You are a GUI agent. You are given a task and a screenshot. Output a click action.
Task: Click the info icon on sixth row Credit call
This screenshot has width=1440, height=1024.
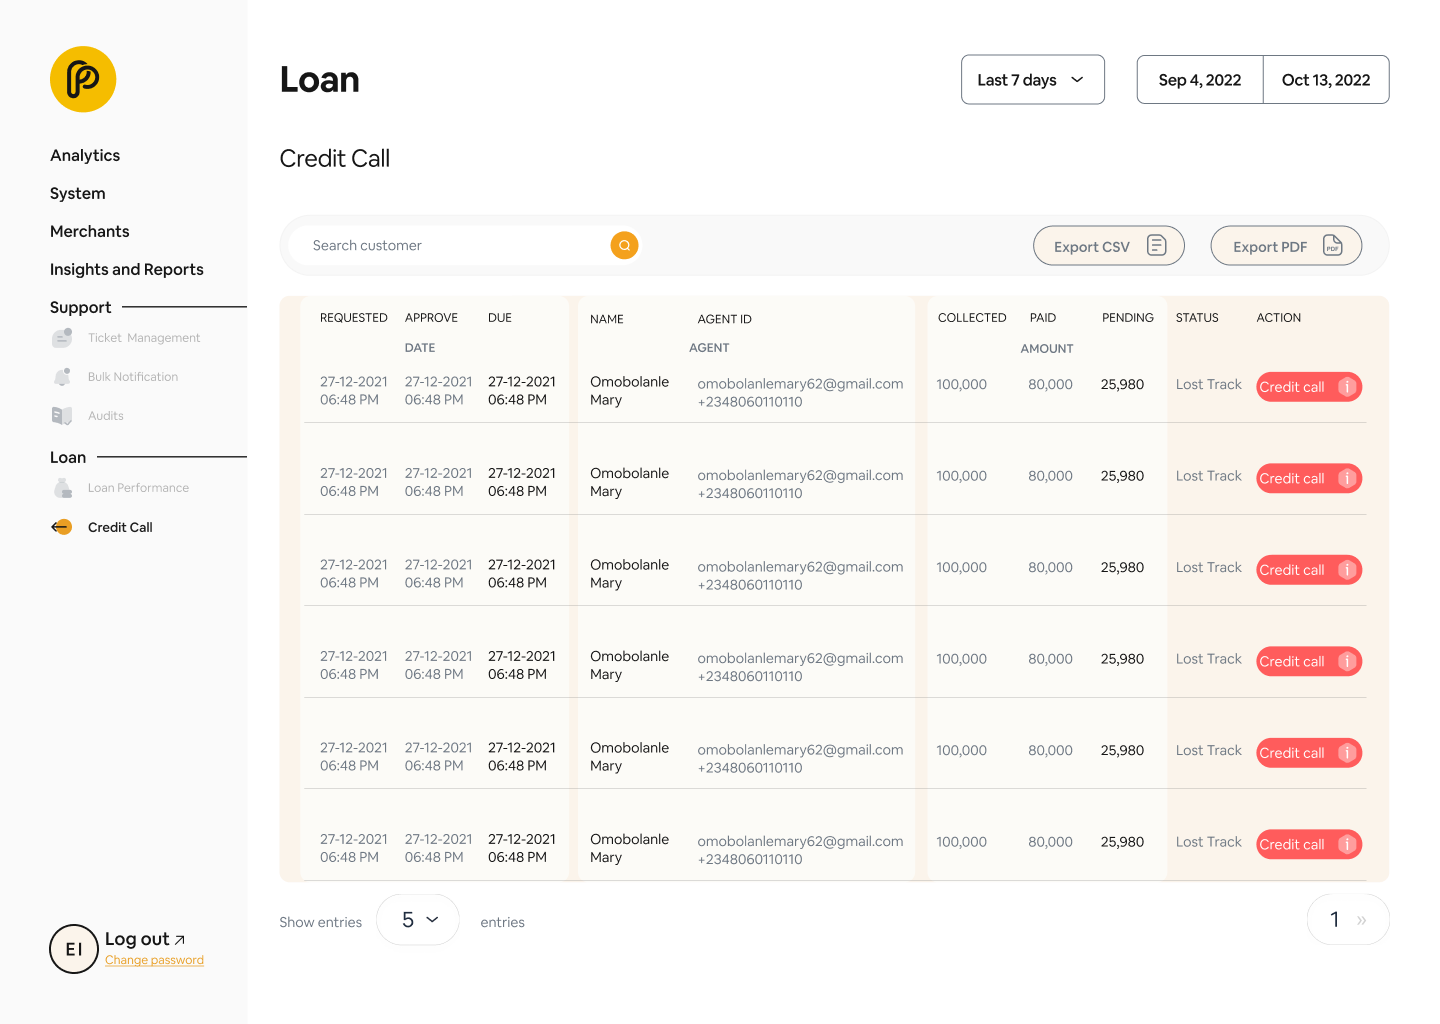click(1347, 844)
